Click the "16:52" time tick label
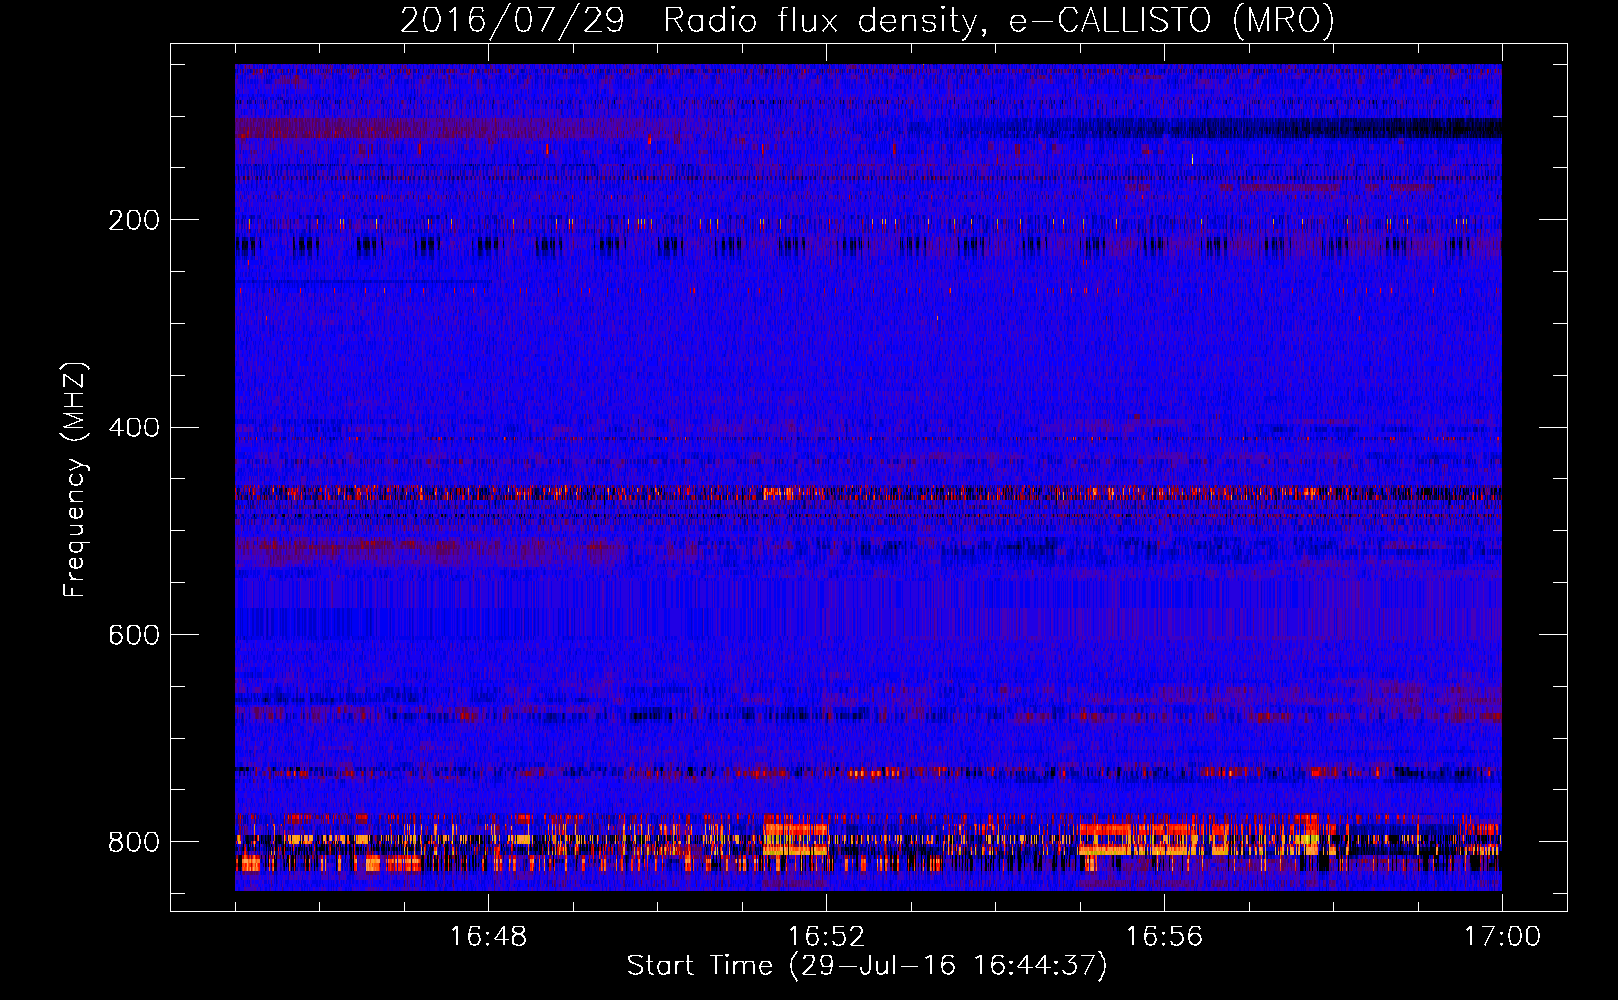Image resolution: width=1618 pixels, height=1000 pixels. [x=826, y=937]
